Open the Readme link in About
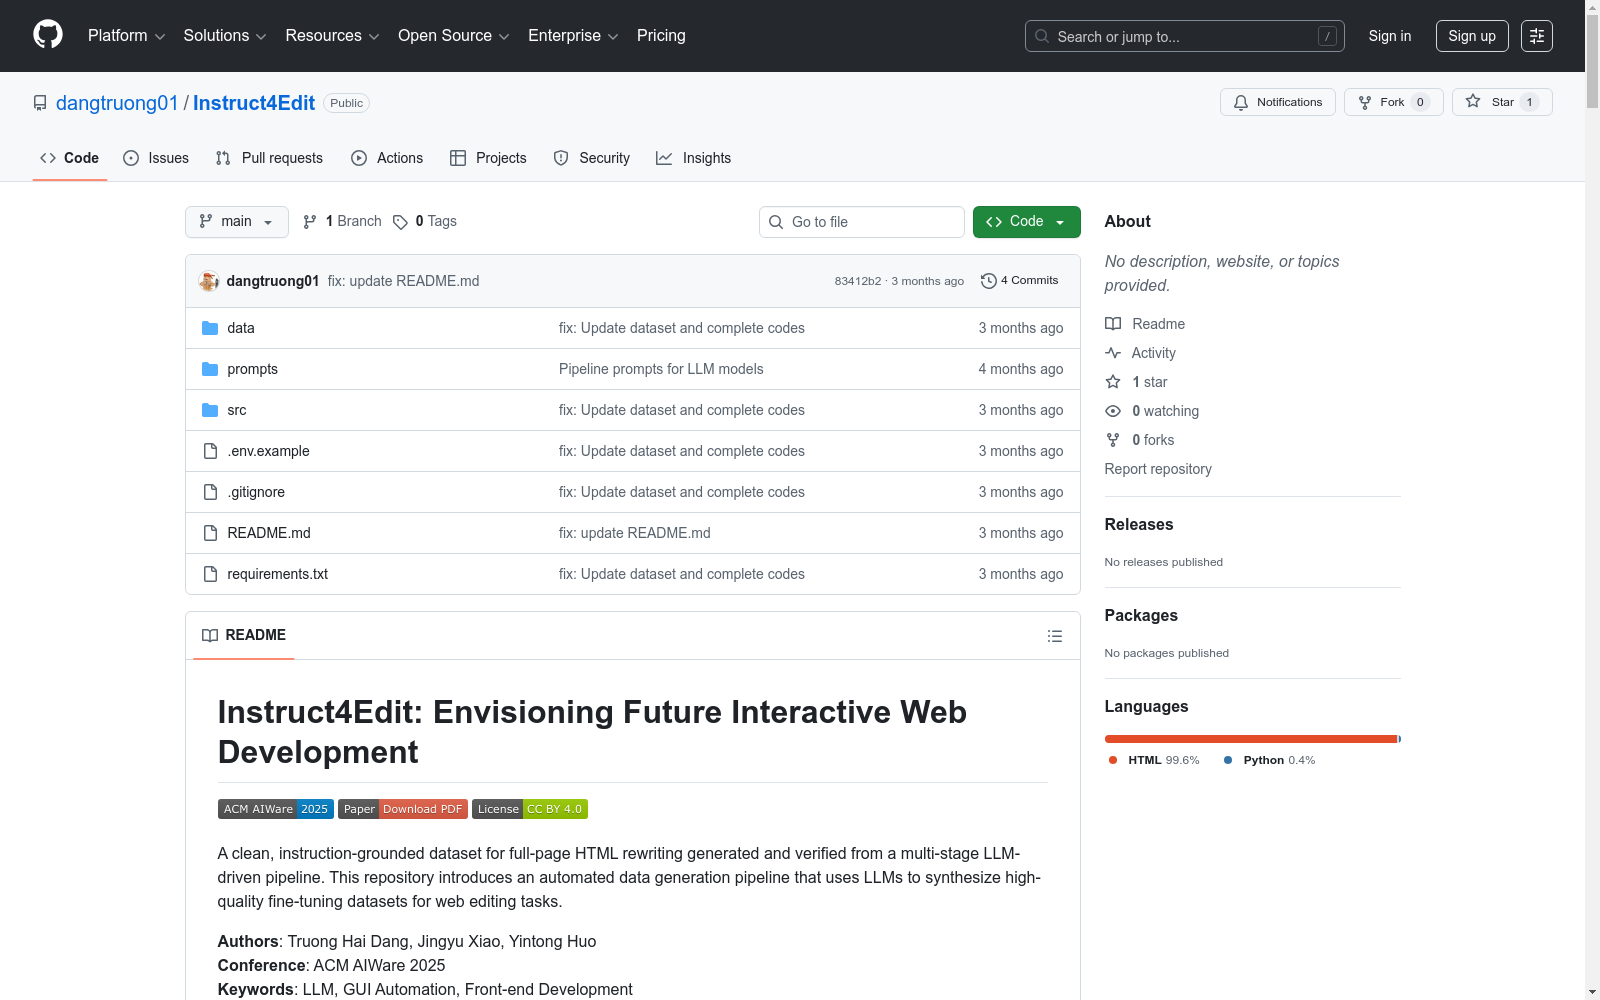This screenshot has height=1000, width=1600. 1145,324
